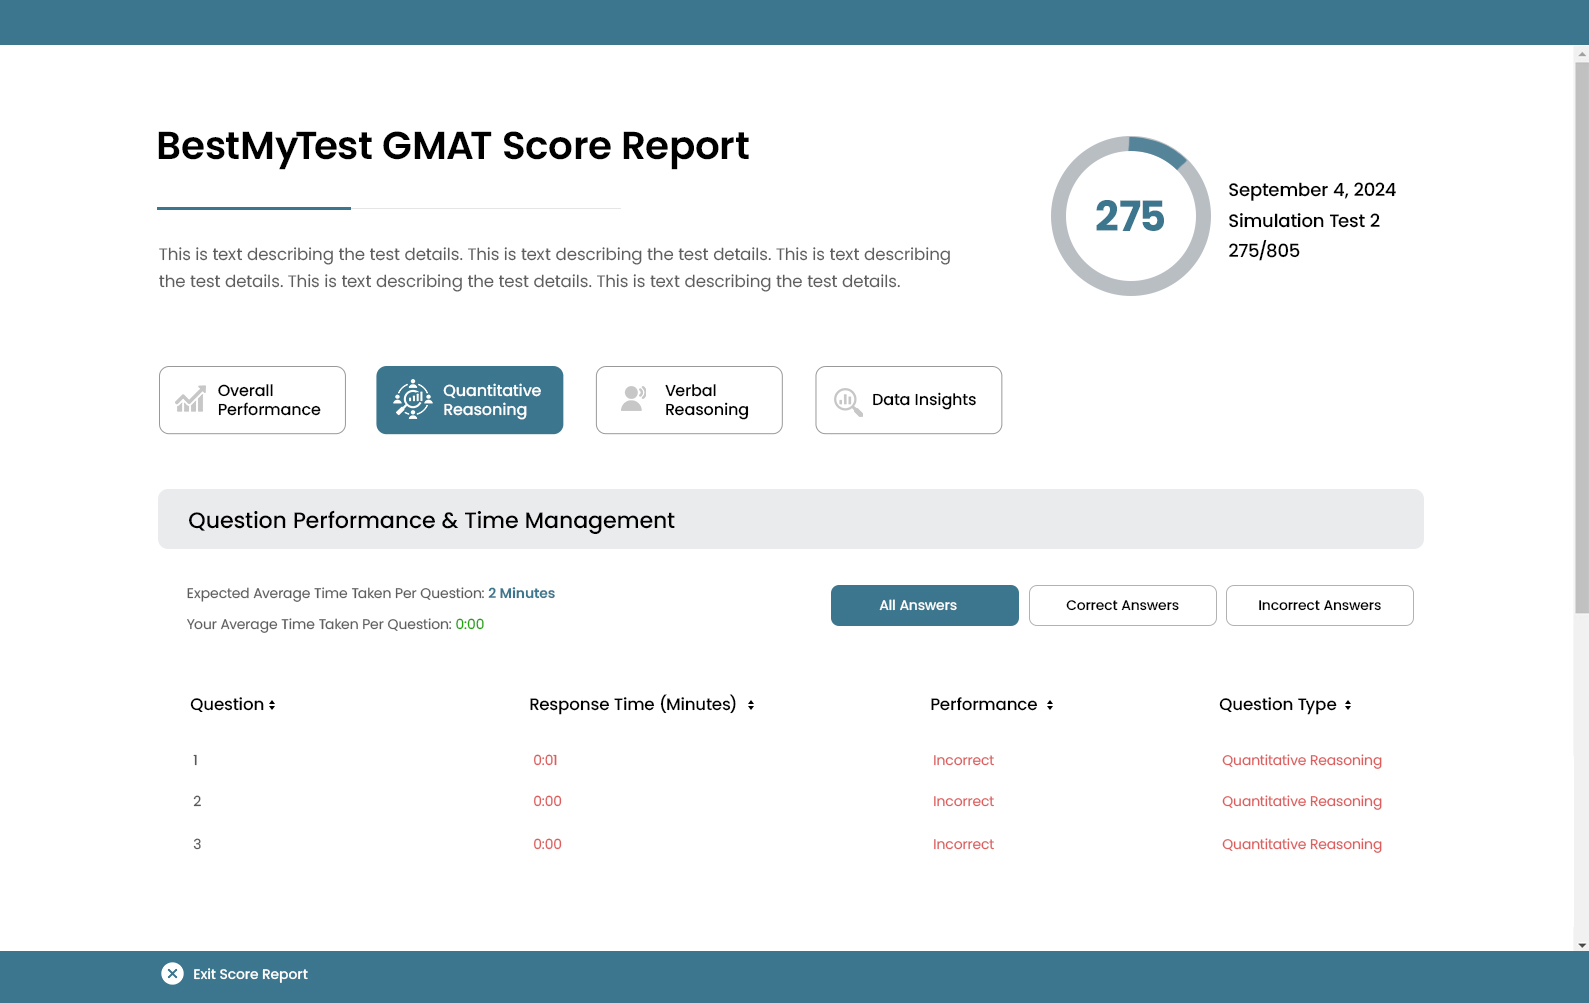1589x1003 pixels.
Task: Click Quantitative Reasoning type for question 3
Action: pyautogui.click(x=1302, y=844)
